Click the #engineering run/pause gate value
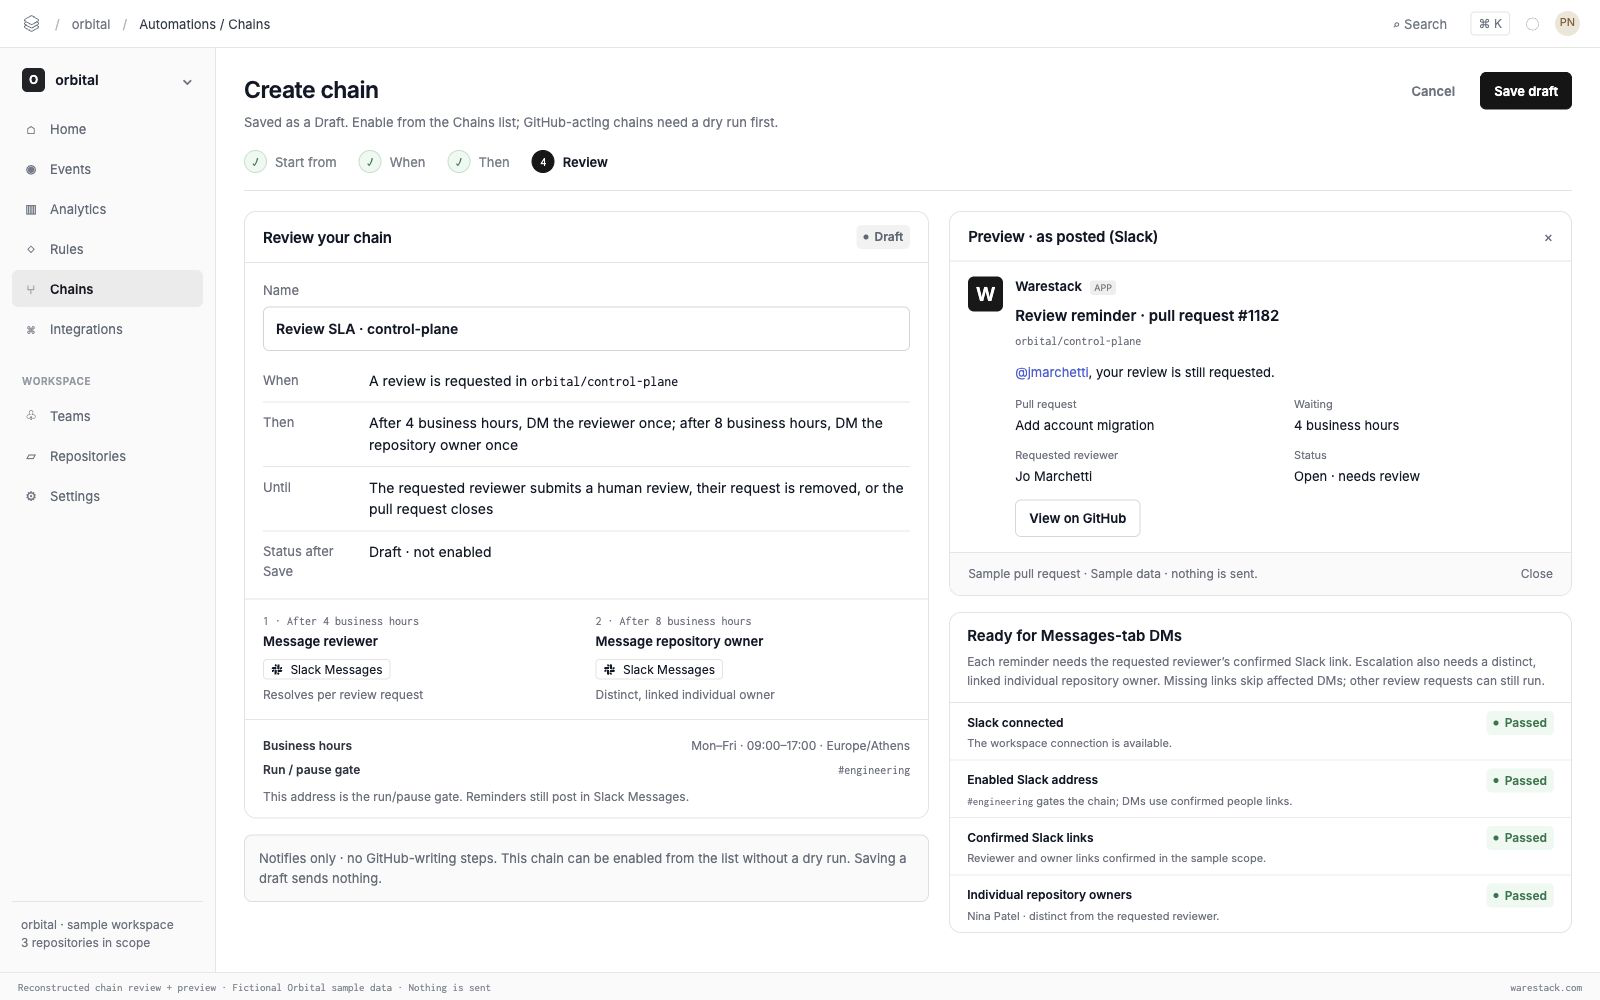 point(874,770)
